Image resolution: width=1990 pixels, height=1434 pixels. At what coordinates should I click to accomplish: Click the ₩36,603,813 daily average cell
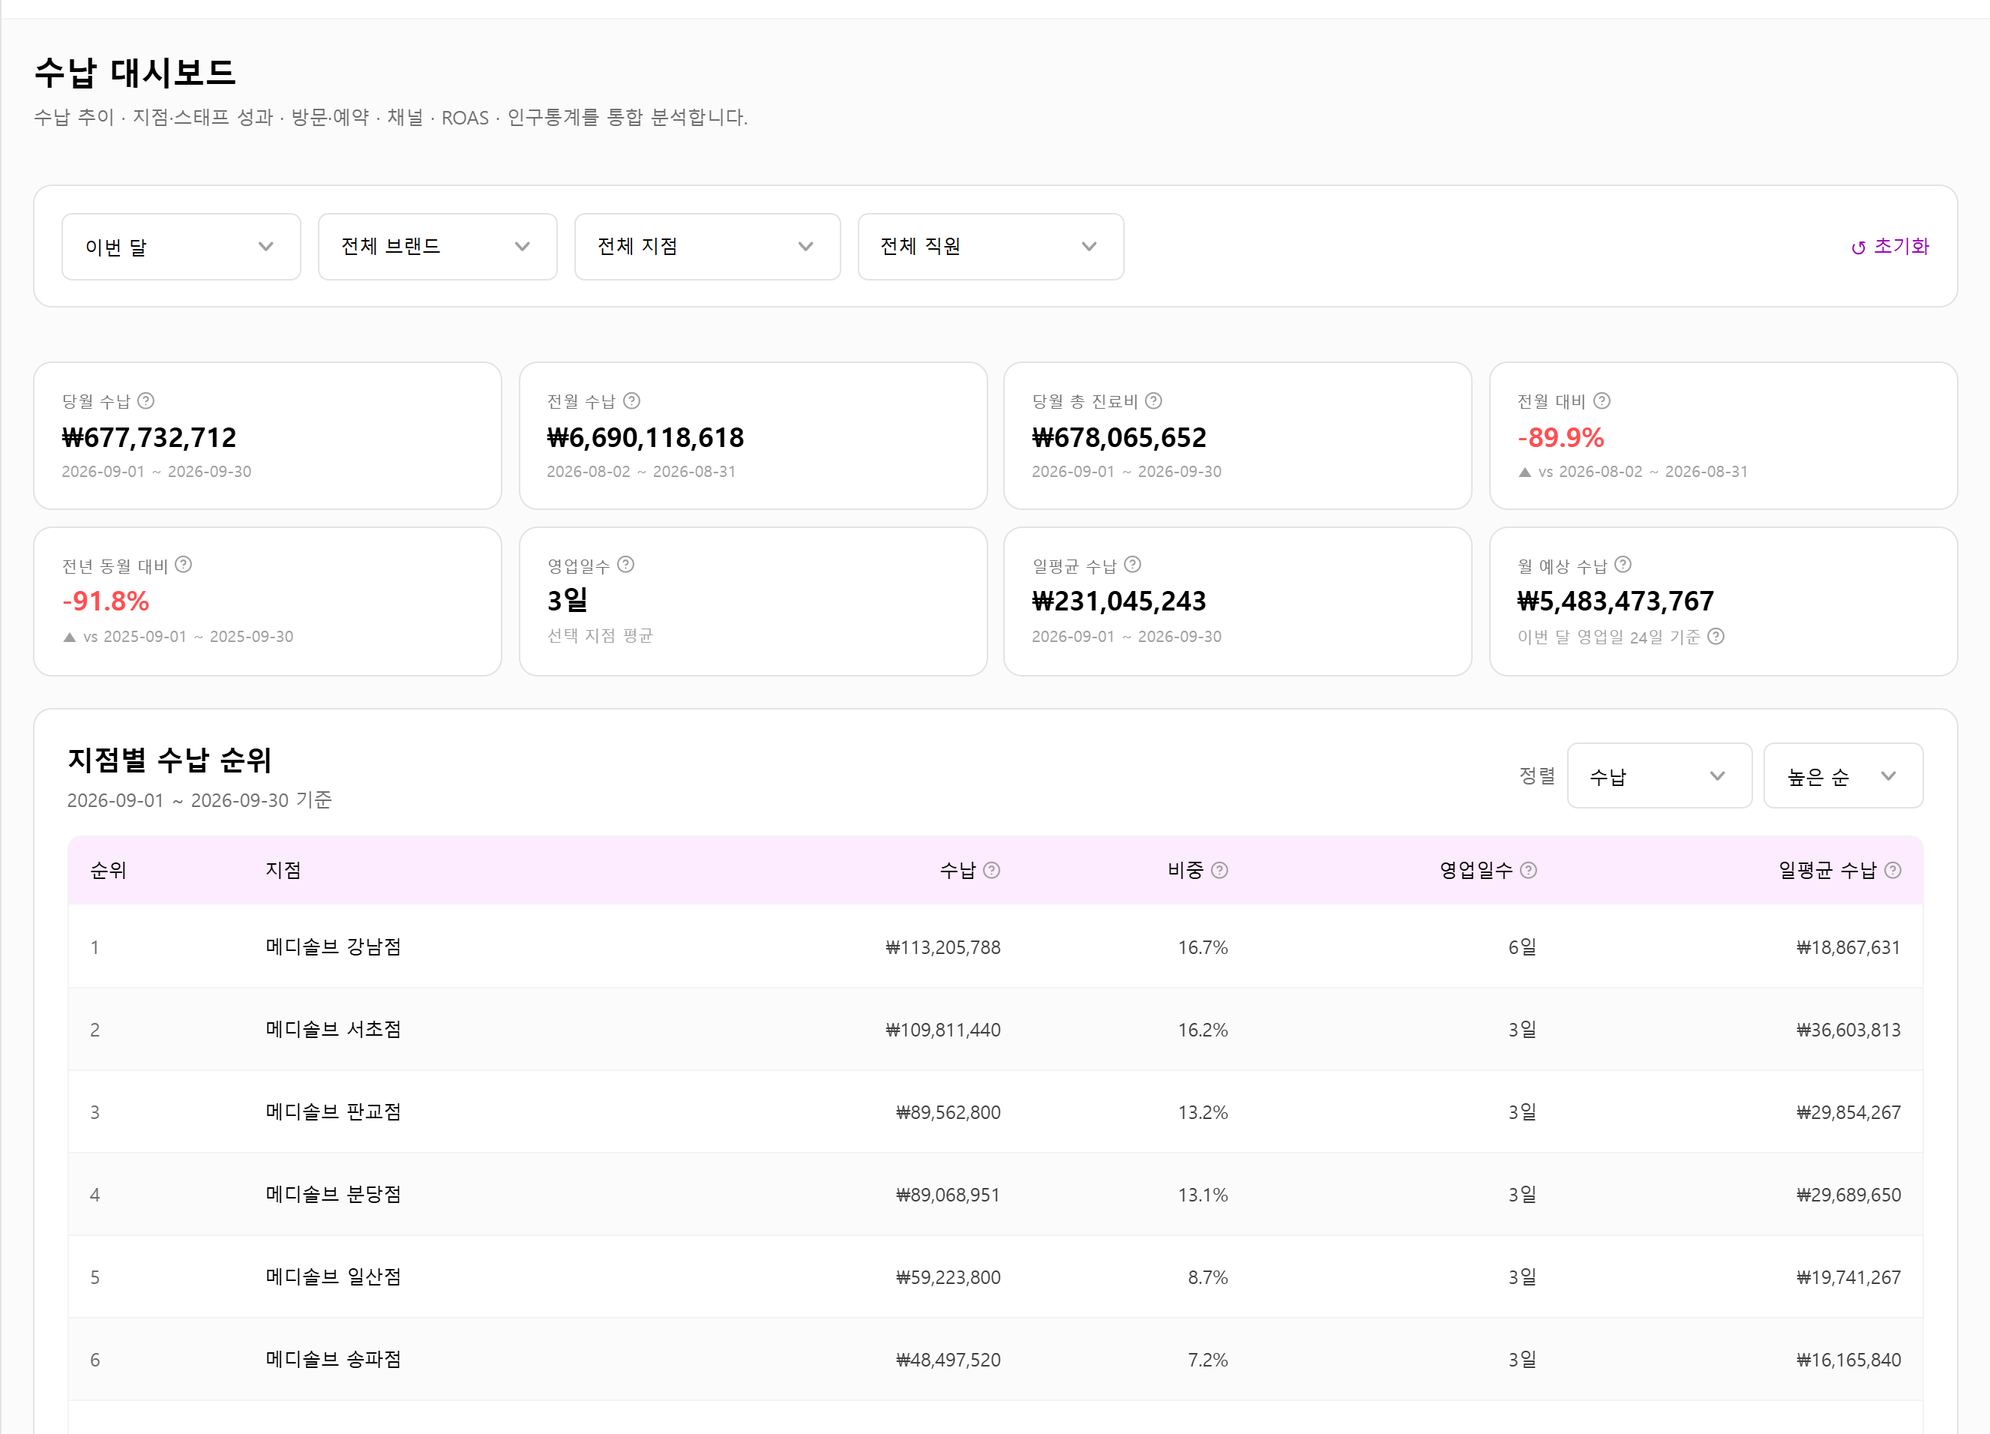pos(1848,1030)
